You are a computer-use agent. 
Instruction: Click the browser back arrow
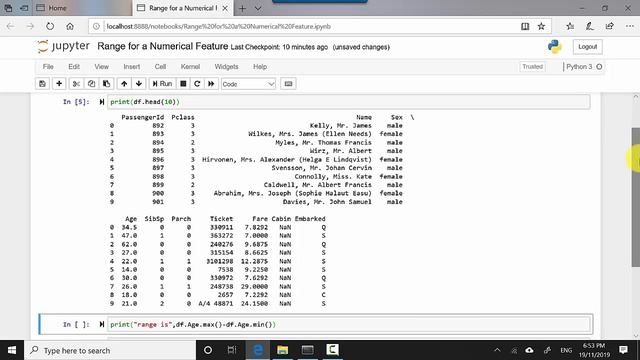[10, 26]
